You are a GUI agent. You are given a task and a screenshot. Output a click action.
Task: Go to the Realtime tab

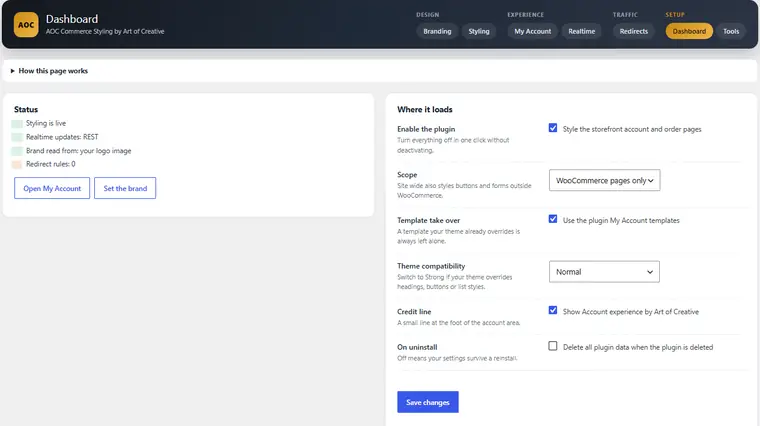(x=581, y=31)
